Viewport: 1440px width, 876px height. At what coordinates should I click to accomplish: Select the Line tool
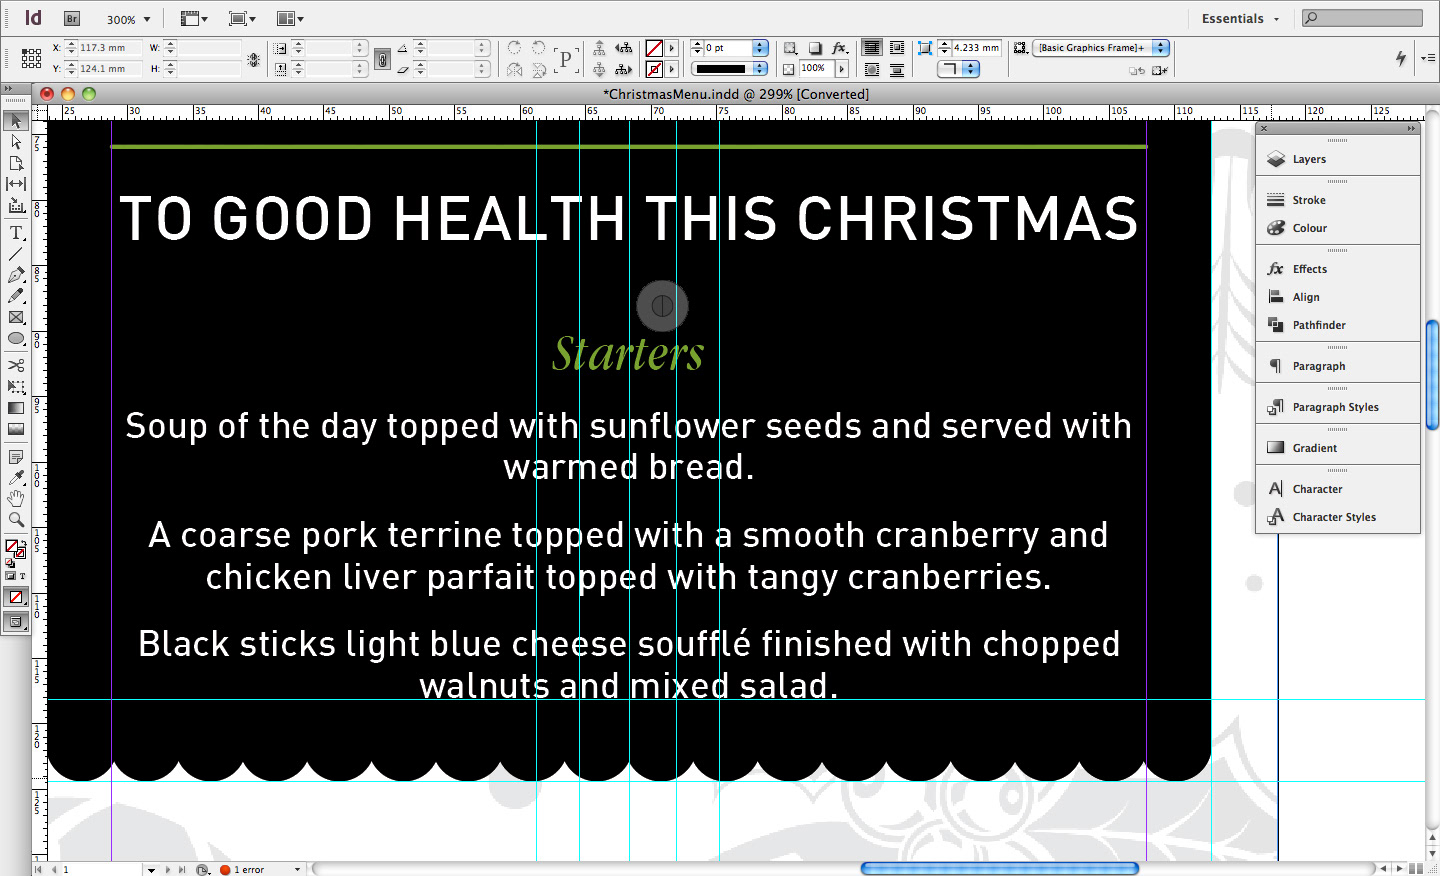pyautogui.click(x=16, y=254)
